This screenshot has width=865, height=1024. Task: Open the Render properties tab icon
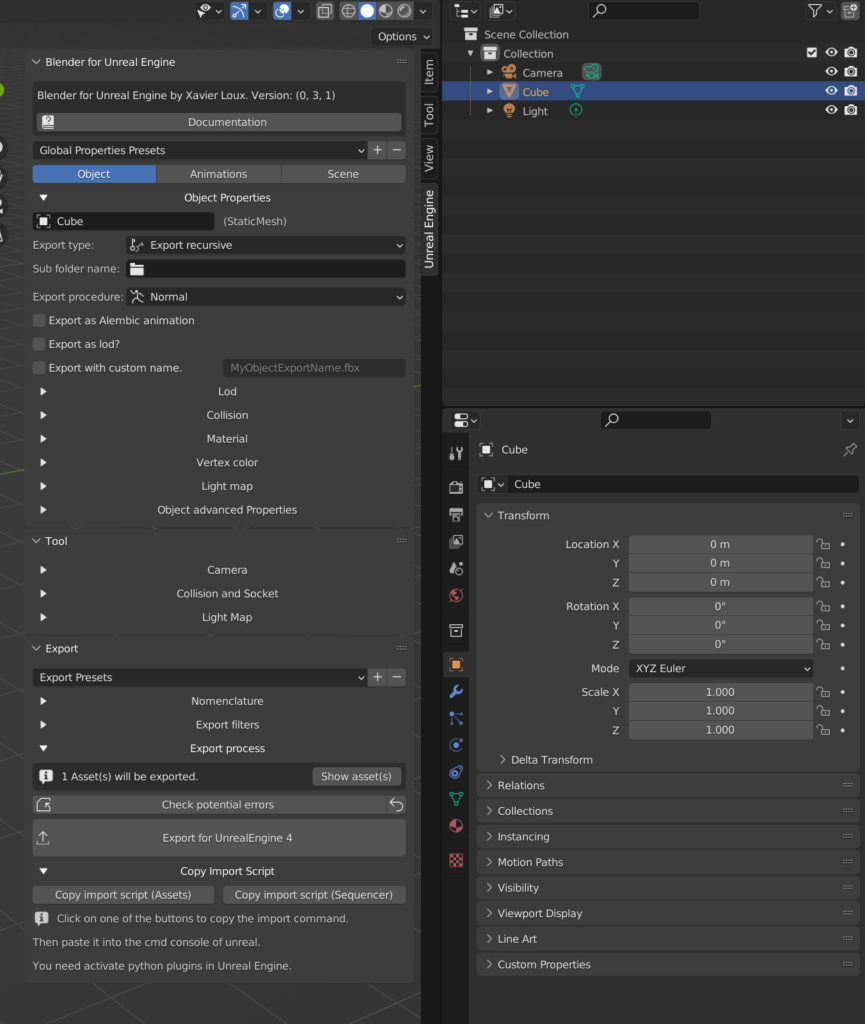[x=456, y=487]
